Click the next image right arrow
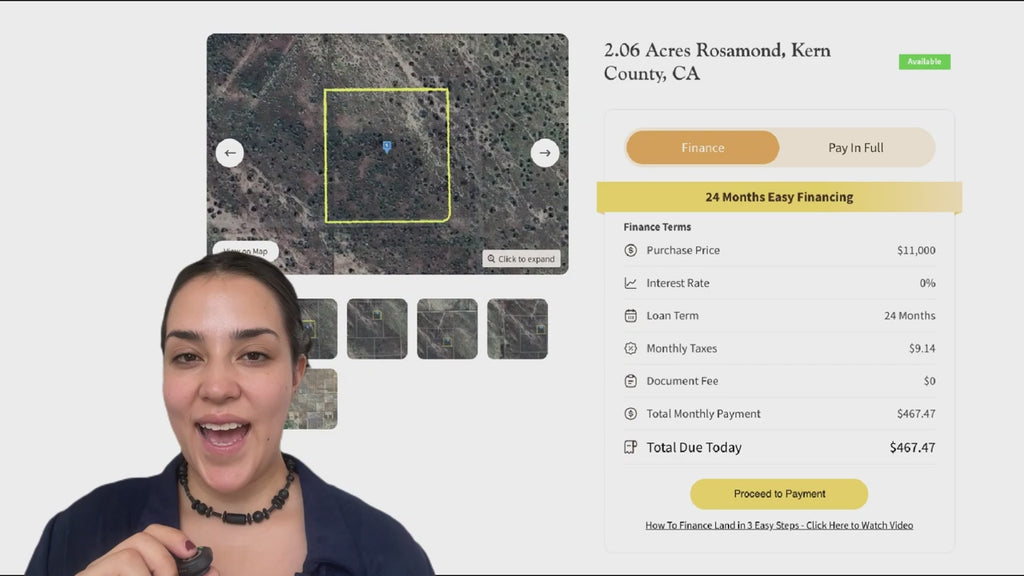The width and height of the screenshot is (1024, 576). [544, 153]
